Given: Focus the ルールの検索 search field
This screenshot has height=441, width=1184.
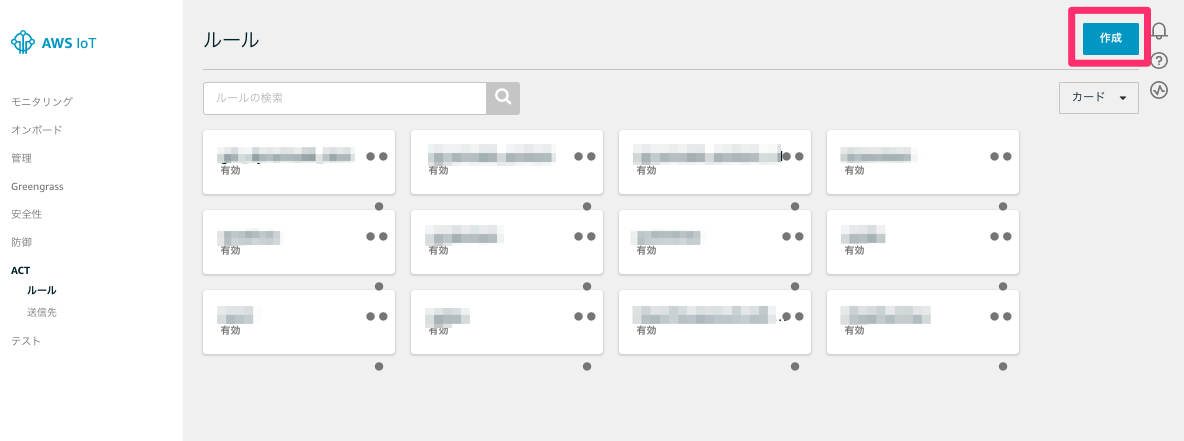Looking at the screenshot, I should [345, 98].
